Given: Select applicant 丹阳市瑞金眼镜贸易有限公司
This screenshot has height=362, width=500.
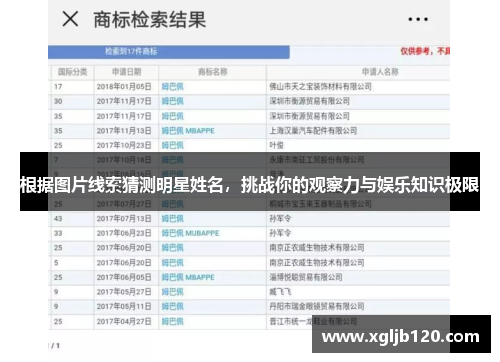Looking at the screenshot, I should [x=317, y=306].
